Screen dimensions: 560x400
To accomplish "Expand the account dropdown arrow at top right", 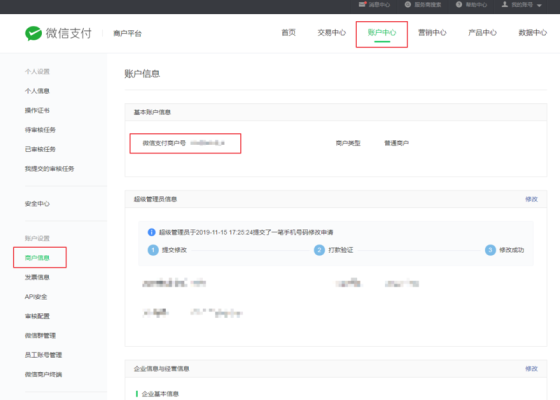I will point(539,5).
